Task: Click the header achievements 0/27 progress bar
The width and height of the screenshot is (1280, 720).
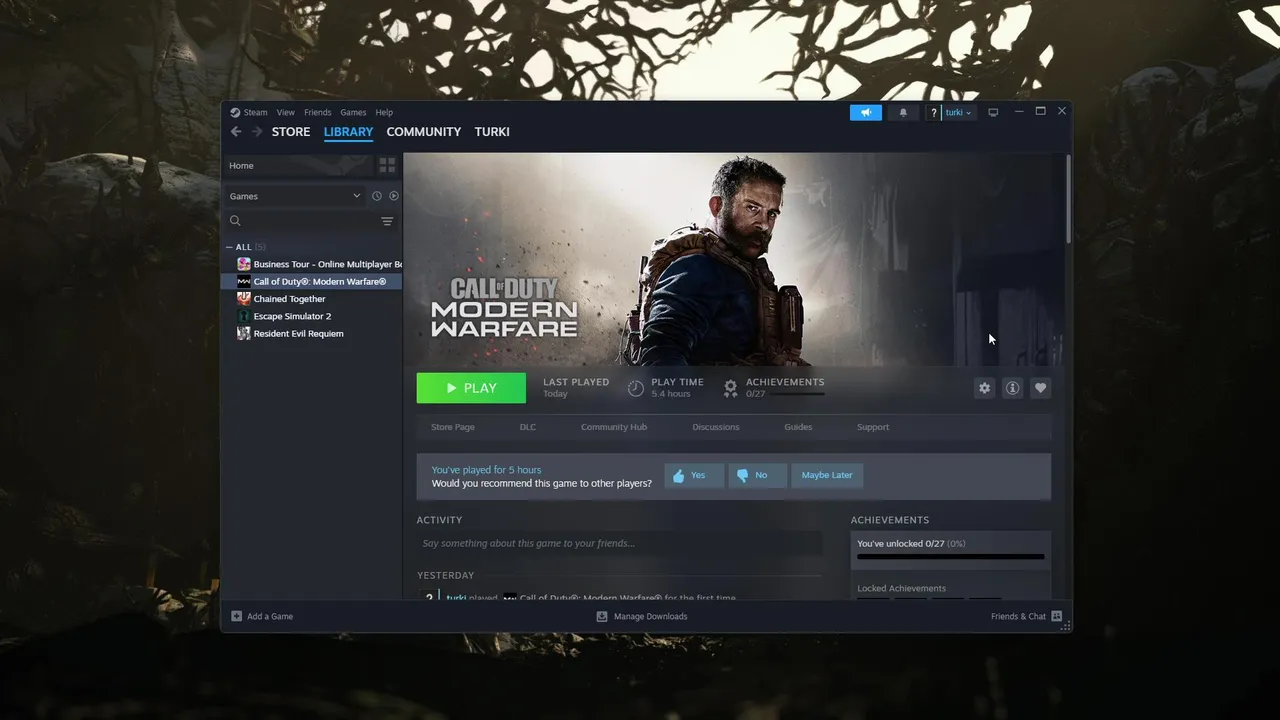Action: click(798, 394)
